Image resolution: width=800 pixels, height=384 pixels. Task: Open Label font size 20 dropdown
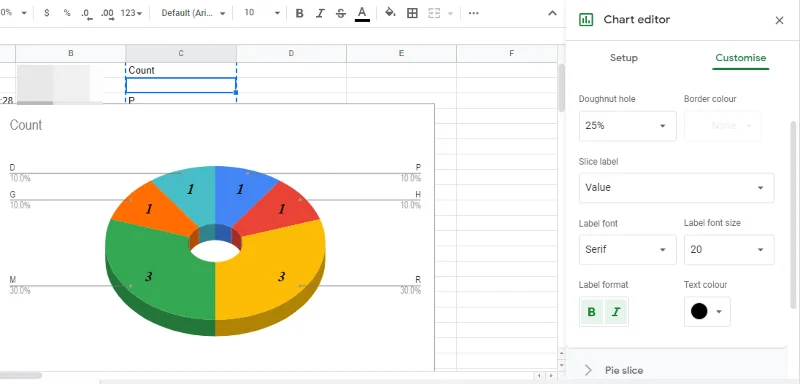(729, 249)
